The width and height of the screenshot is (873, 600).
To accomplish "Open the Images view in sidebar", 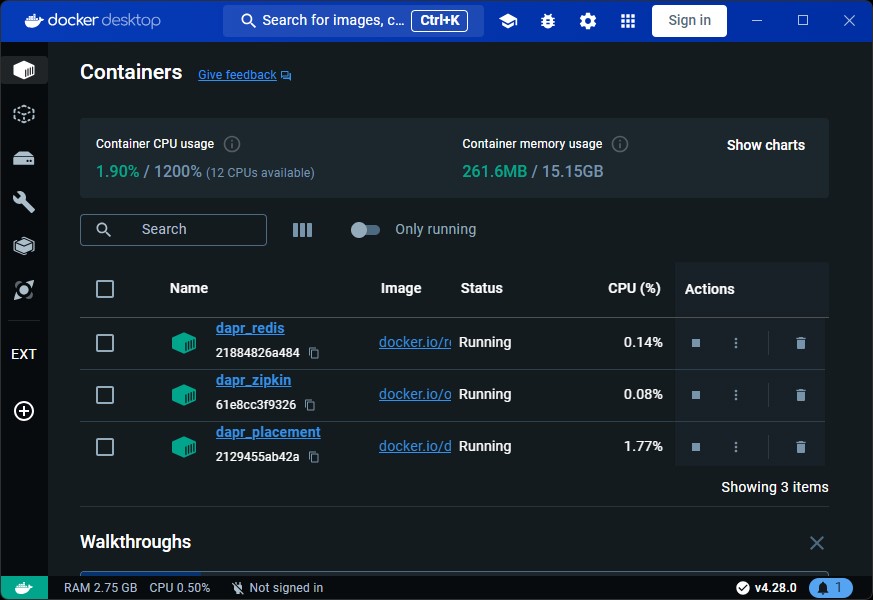I will 24,114.
